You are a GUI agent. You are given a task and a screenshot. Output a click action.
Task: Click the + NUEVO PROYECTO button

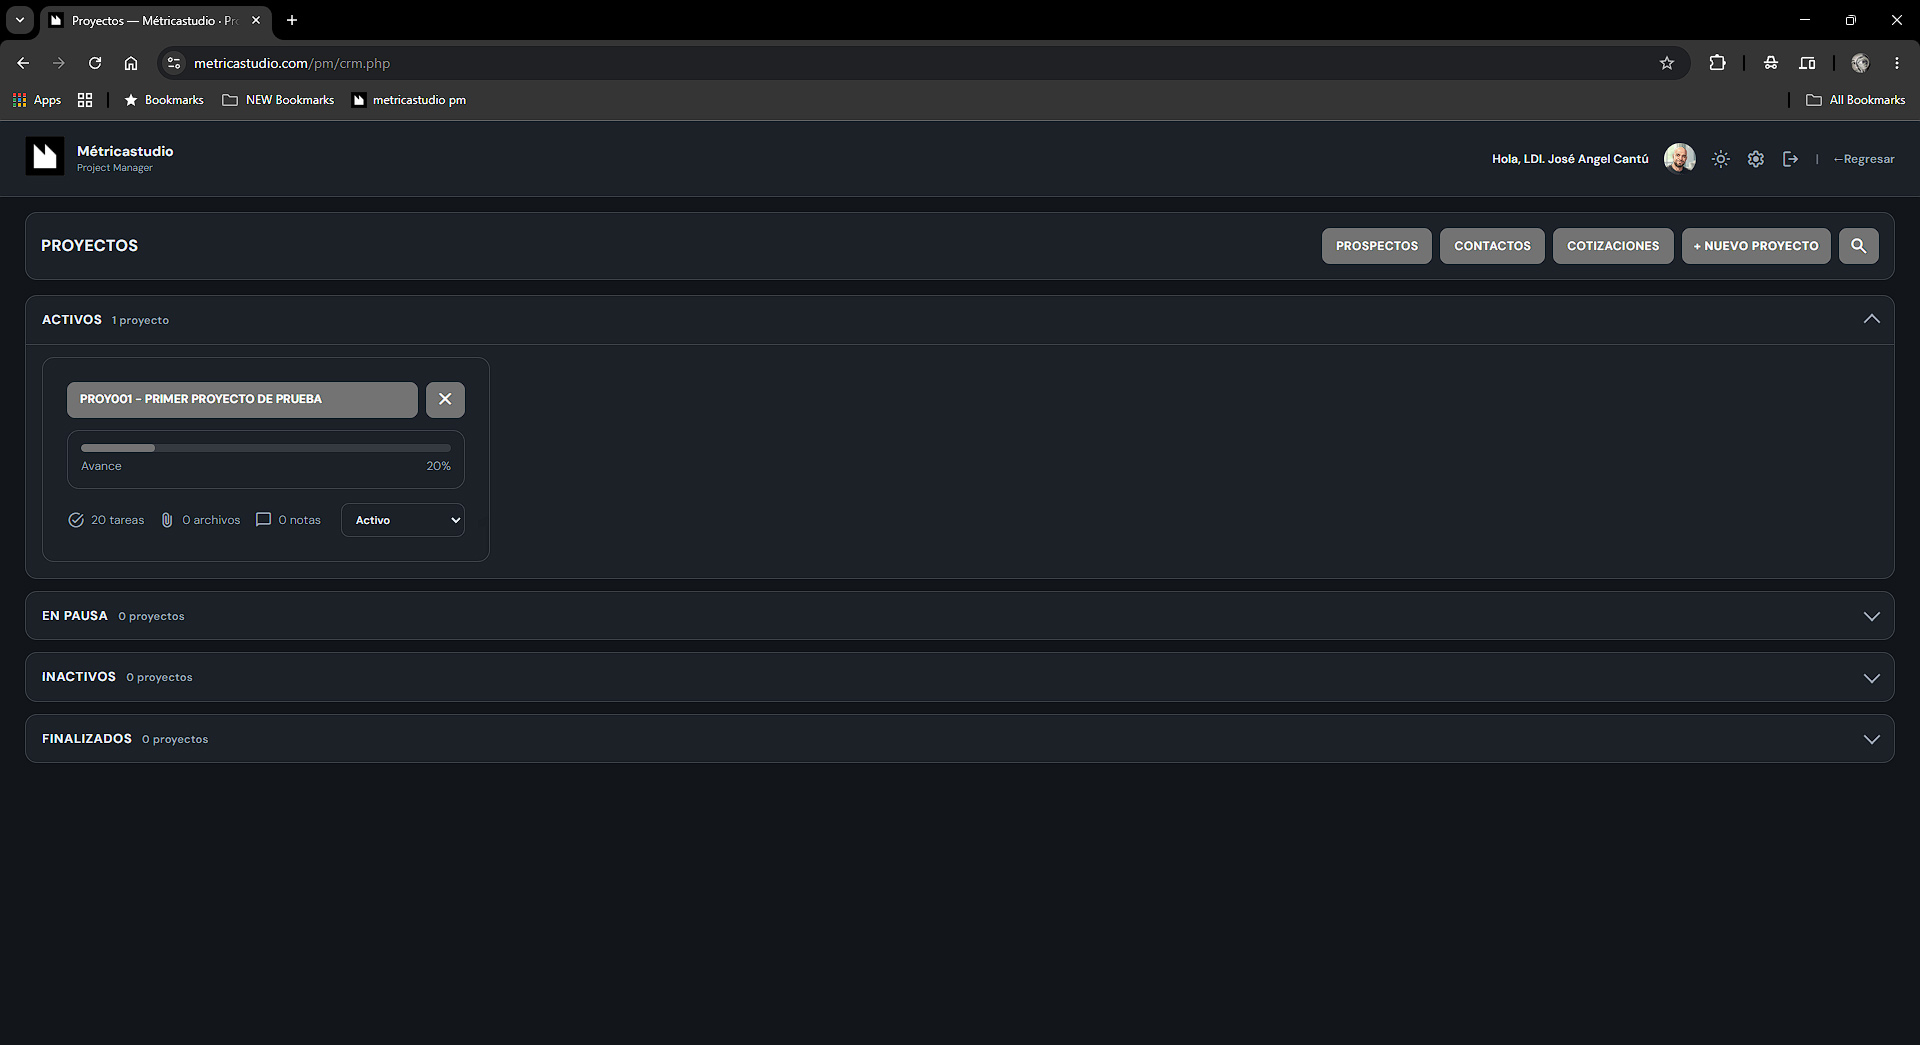tap(1756, 246)
